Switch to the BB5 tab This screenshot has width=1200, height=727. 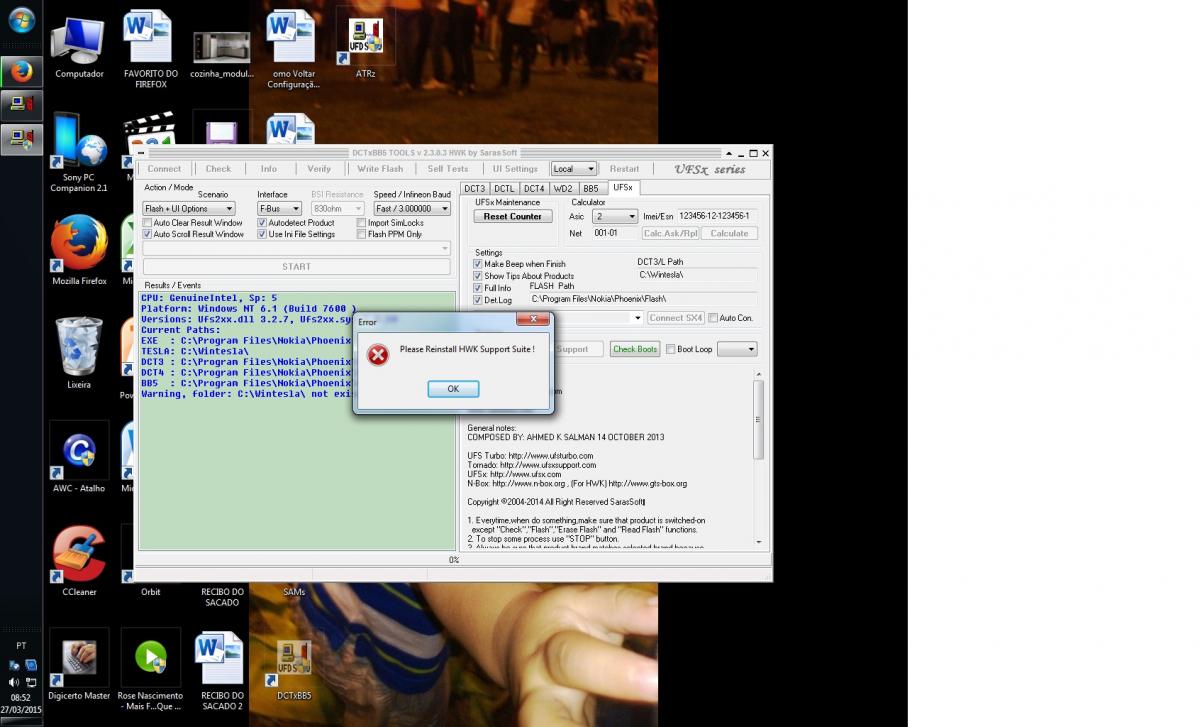(x=591, y=188)
